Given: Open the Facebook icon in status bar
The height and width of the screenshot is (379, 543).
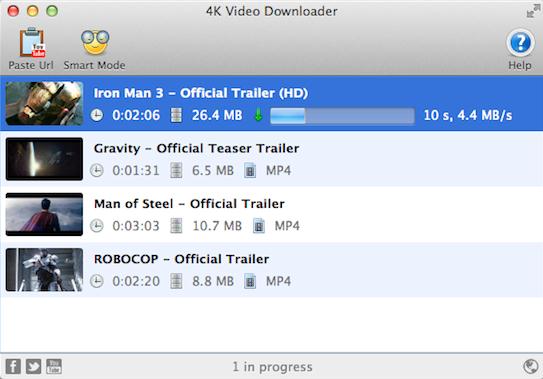Looking at the screenshot, I should click(13, 367).
